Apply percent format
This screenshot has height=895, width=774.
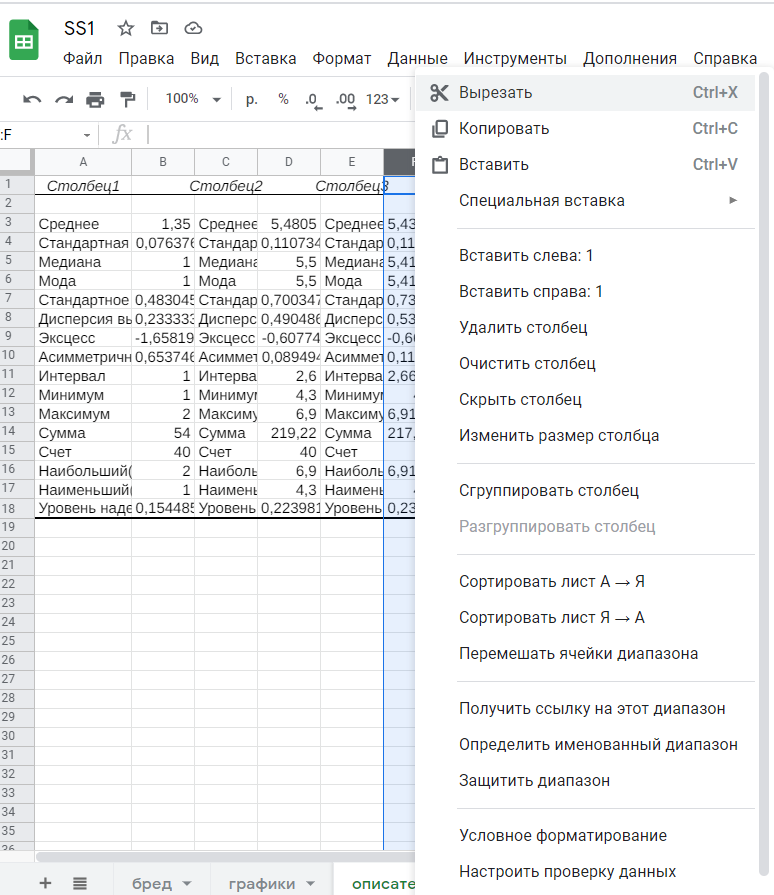point(283,99)
